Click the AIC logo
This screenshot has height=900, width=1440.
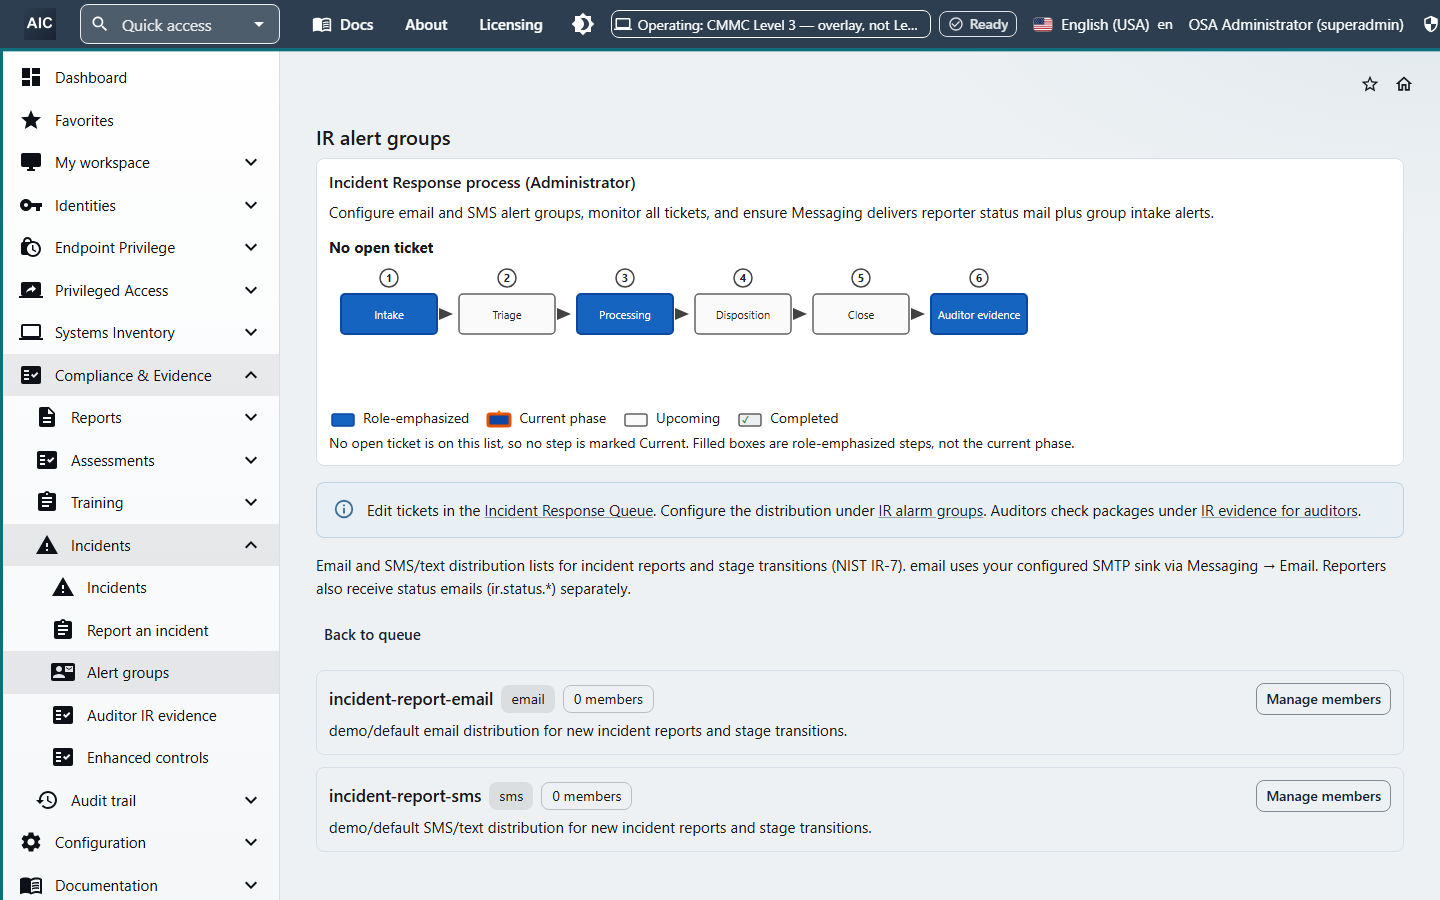tap(40, 23)
